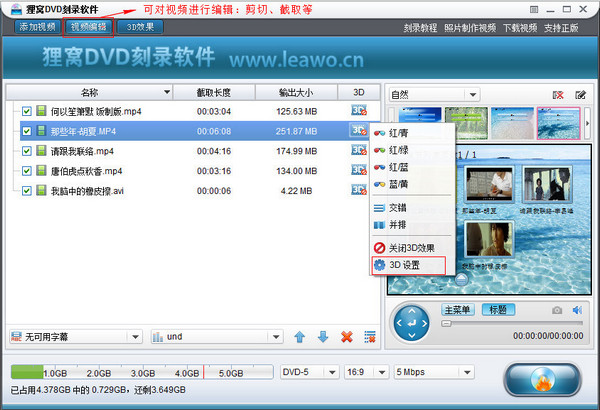This screenshot has width=600, height=410.
Task: Click navigation pad left arrow
Action: [399, 323]
